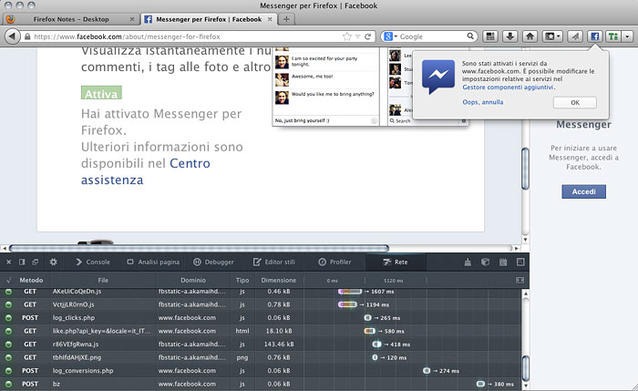Sort requests by Tipo column

coord(242,280)
